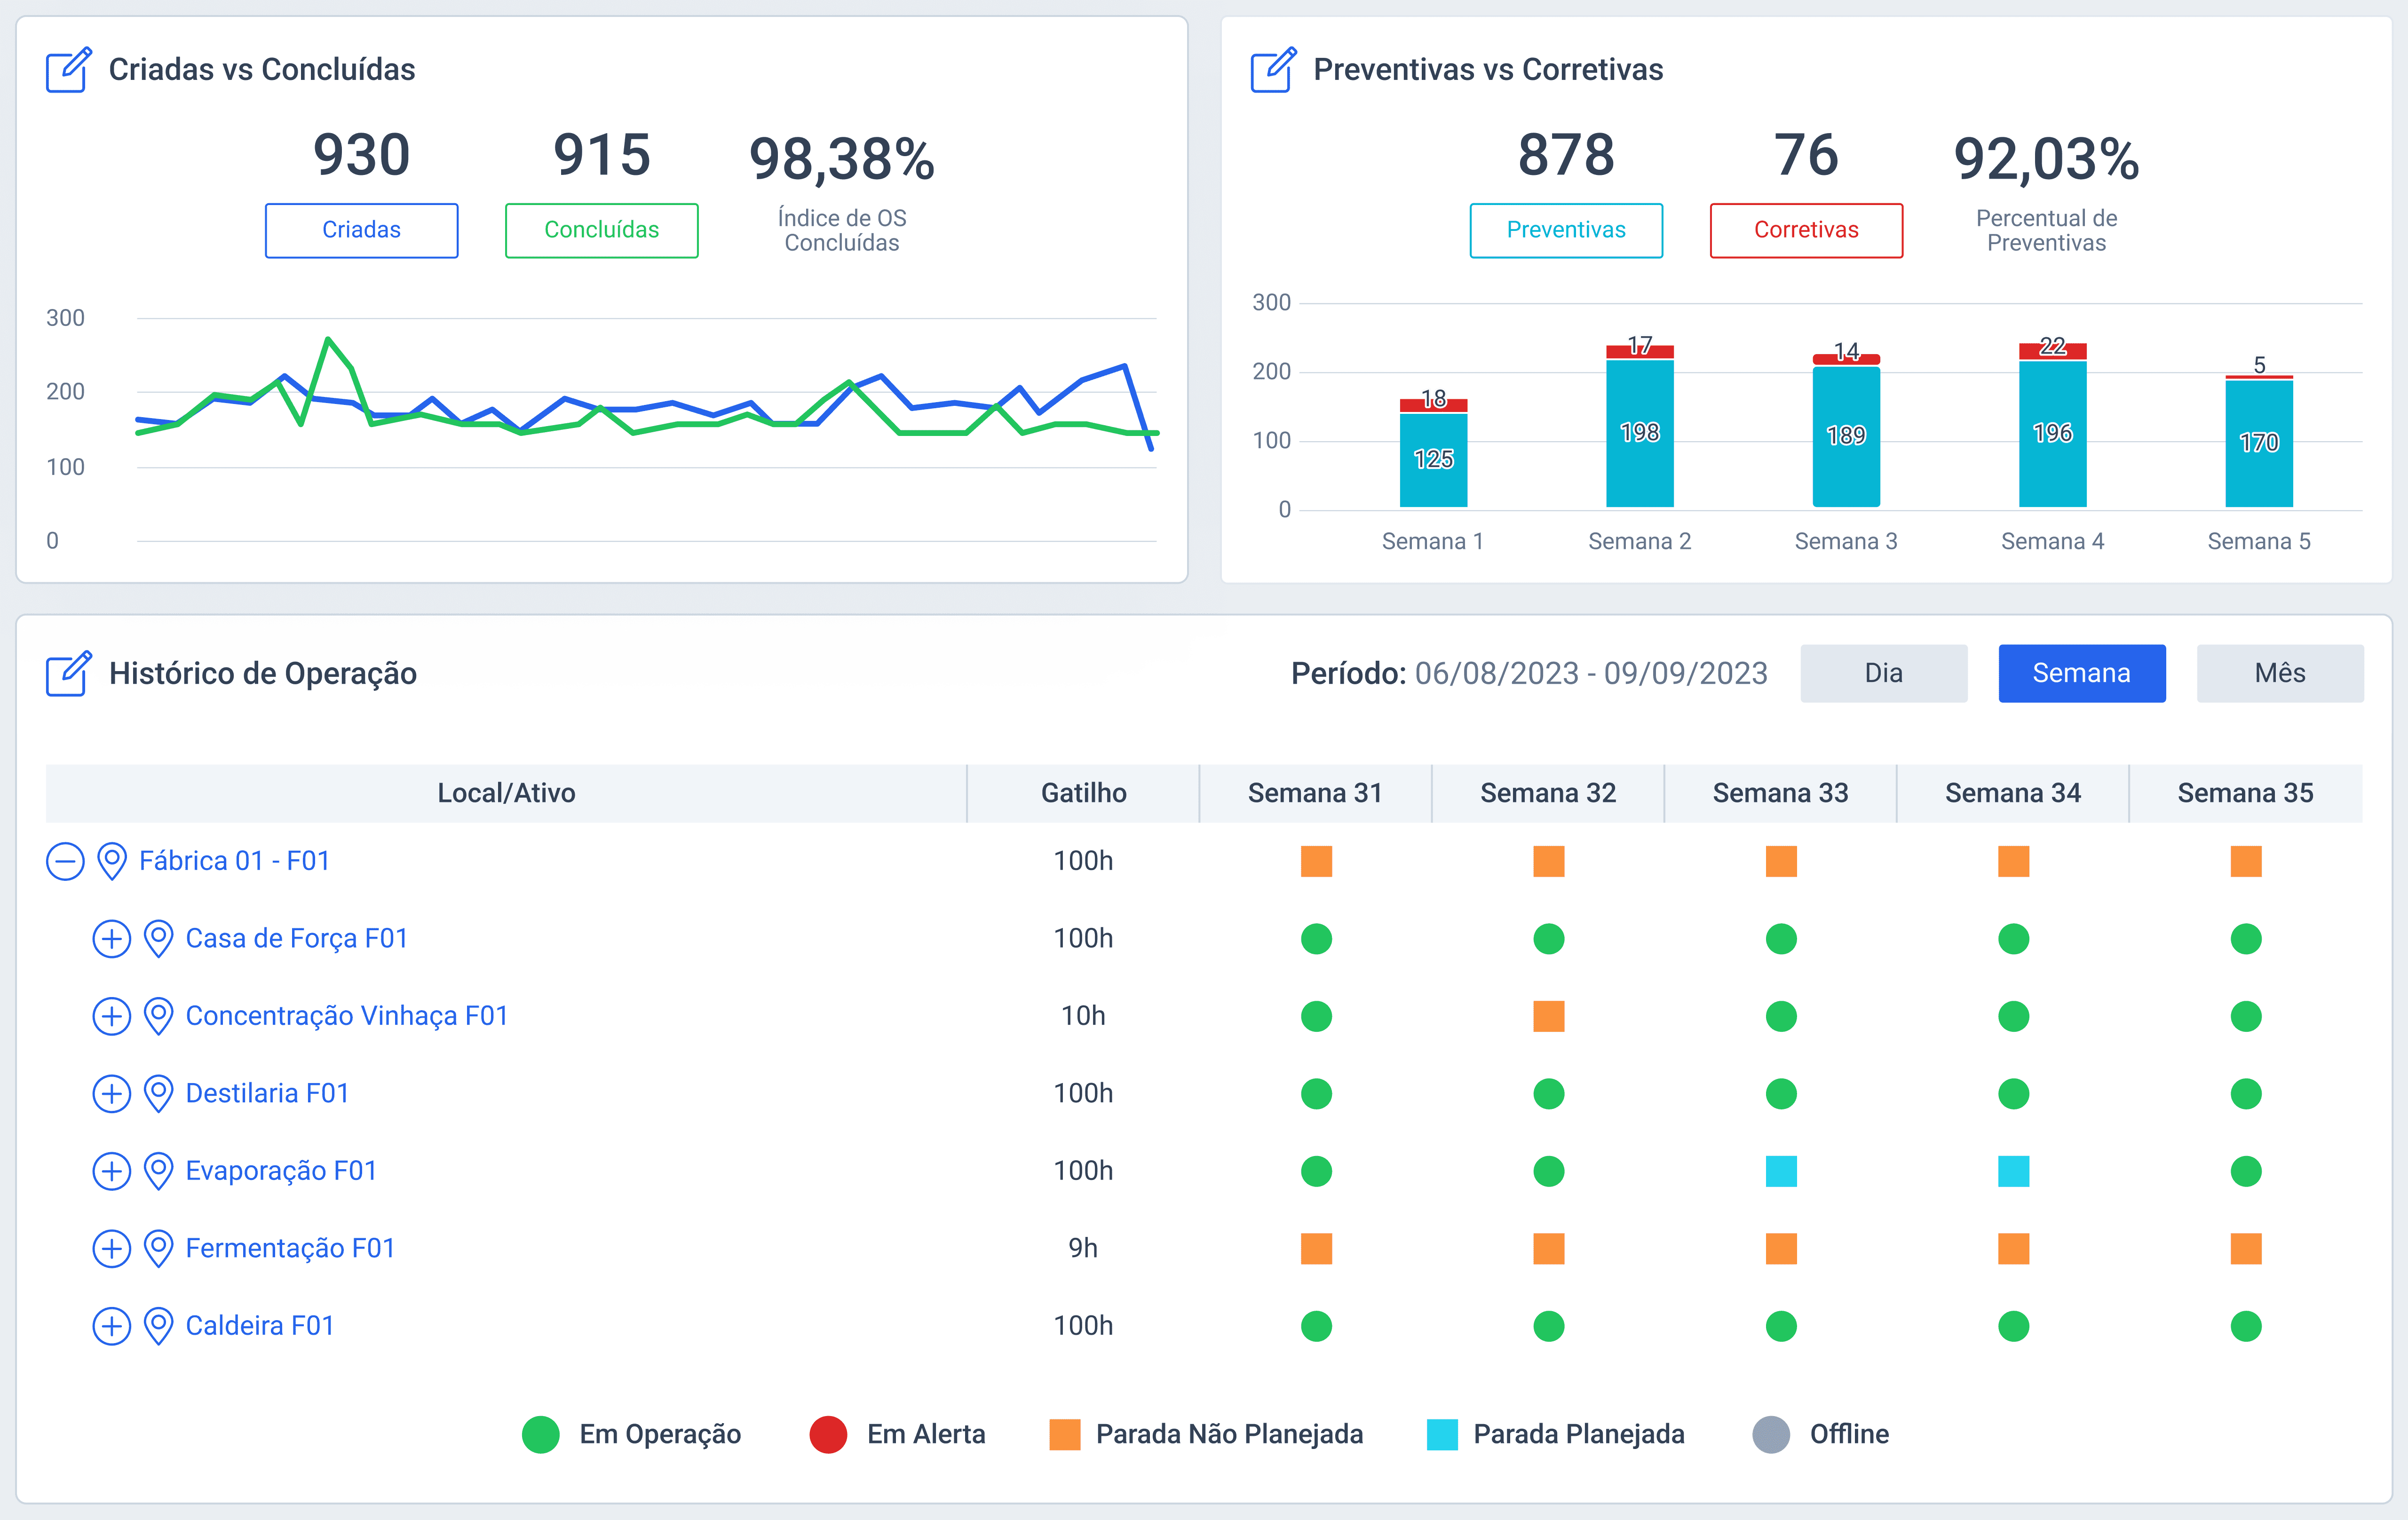Click the Local/Ativo column header
2408x1520 pixels.
tap(506, 793)
